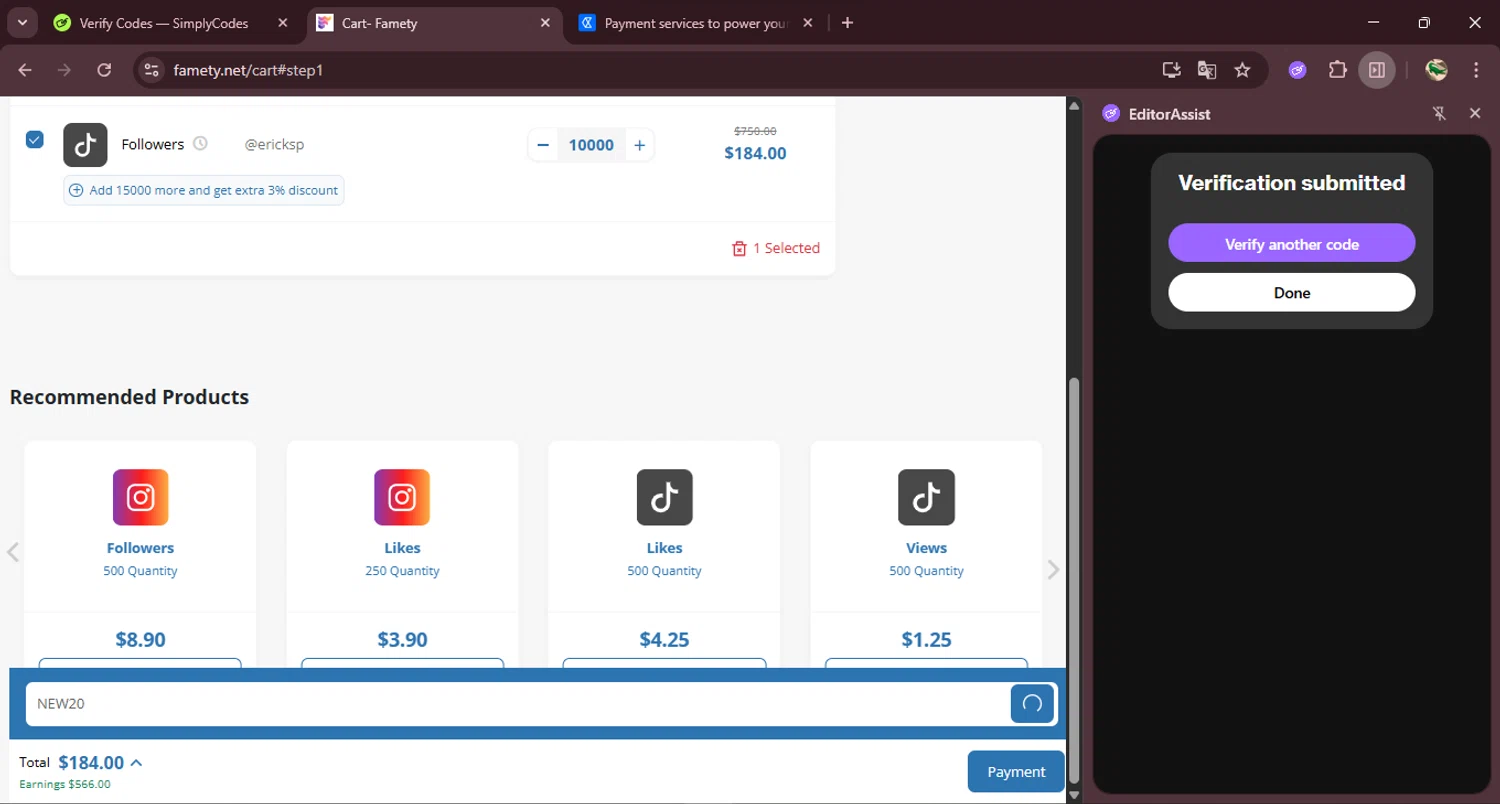Click the purple EditorAssist extension icon
This screenshot has height=804, width=1500.
click(x=1298, y=70)
